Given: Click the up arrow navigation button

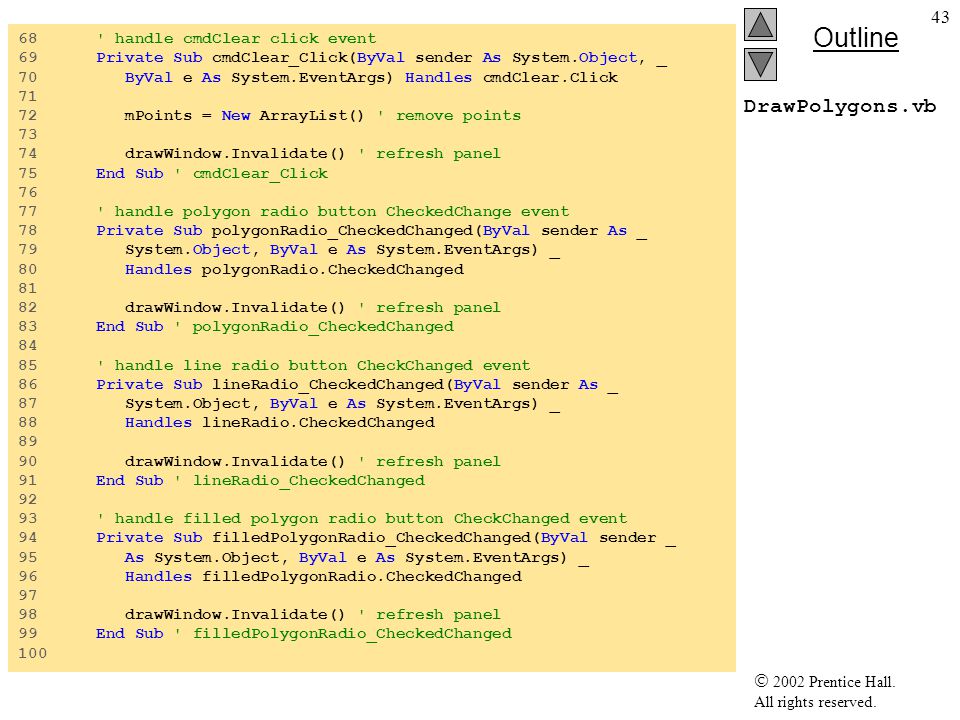Looking at the screenshot, I should click(x=760, y=24).
